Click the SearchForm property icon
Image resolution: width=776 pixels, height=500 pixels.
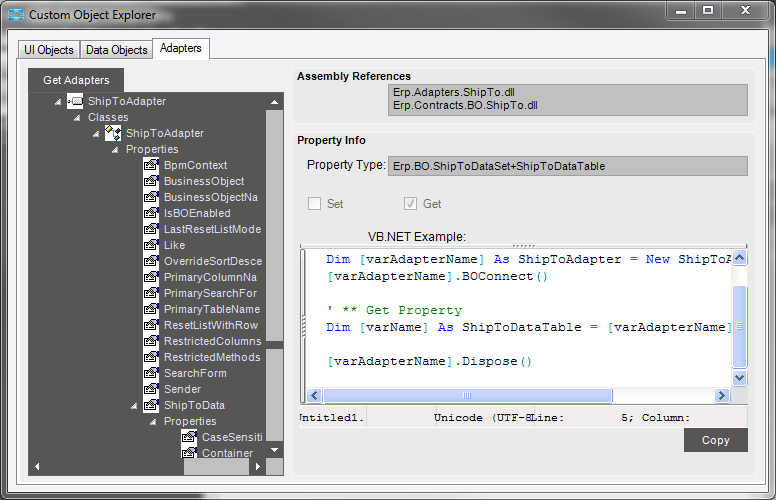151,373
